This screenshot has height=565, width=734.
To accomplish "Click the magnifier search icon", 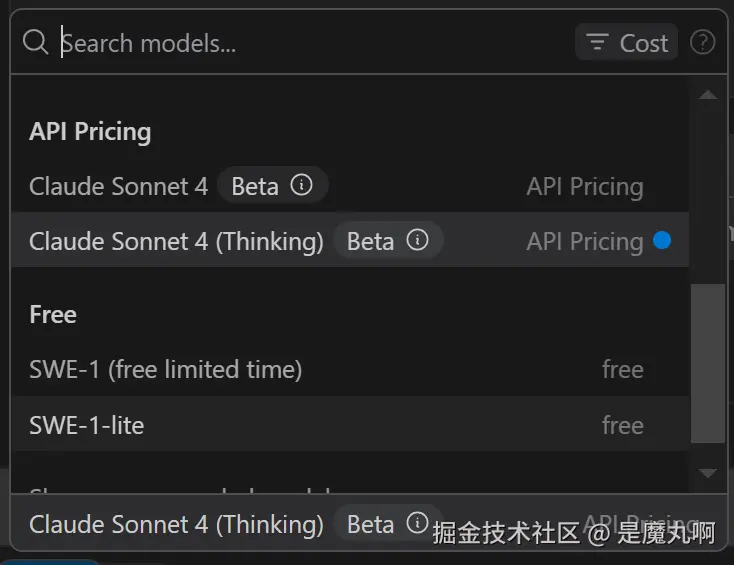I will [35, 43].
